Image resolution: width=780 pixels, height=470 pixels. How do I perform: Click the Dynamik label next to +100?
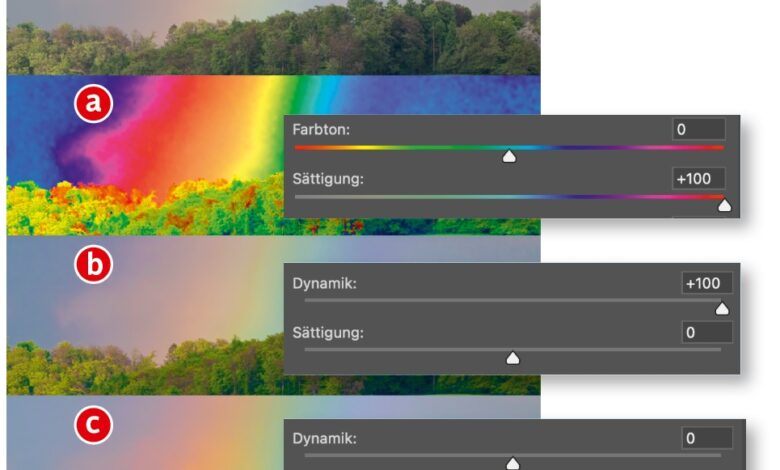tap(324, 283)
